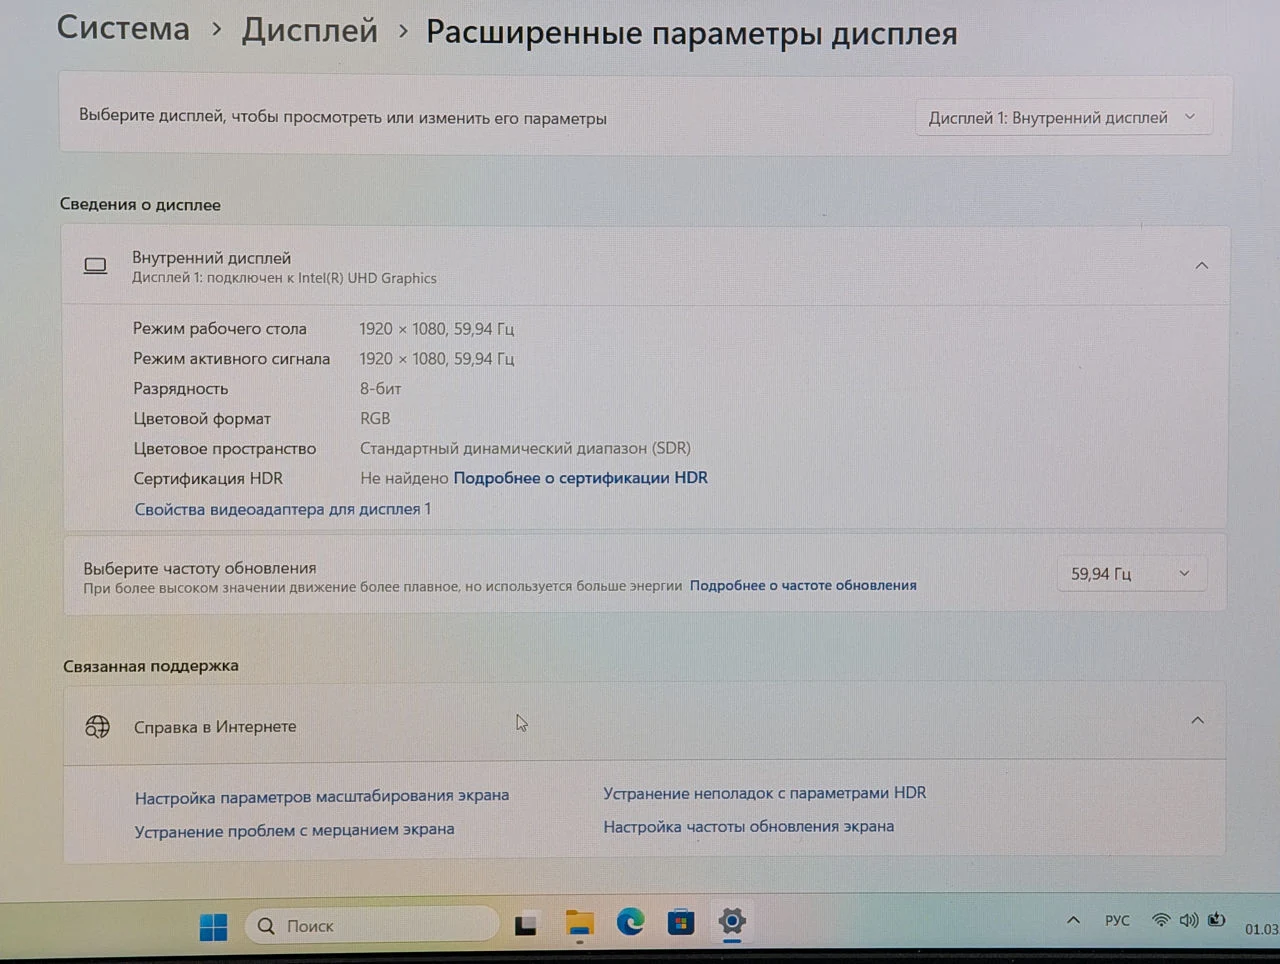Open Microsoft Store from the taskbar
Image resolution: width=1280 pixels, height=964 pixels.
coord(681,922)
